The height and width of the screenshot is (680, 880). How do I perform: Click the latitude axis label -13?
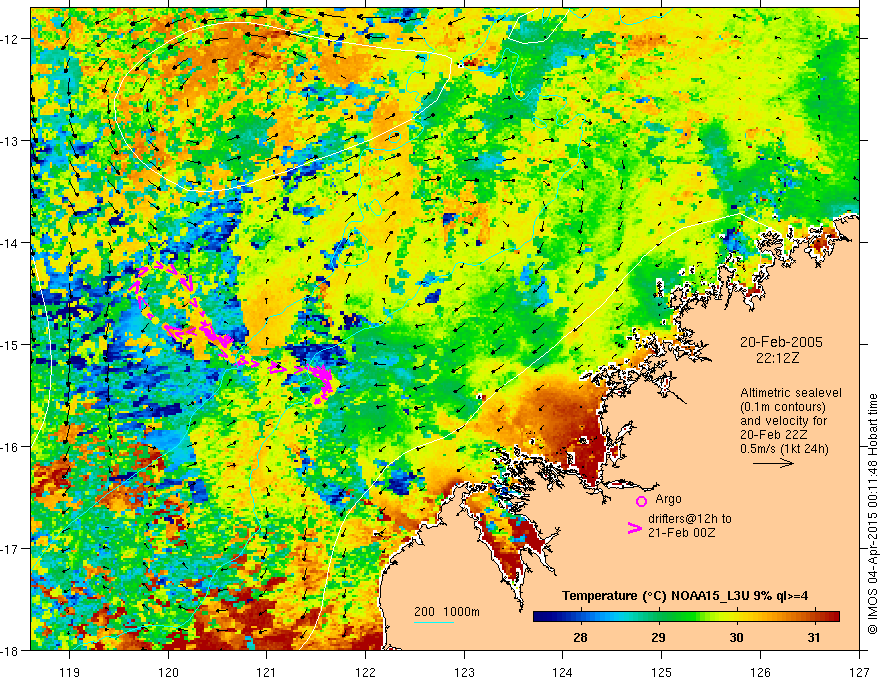(x=10, y=141)
